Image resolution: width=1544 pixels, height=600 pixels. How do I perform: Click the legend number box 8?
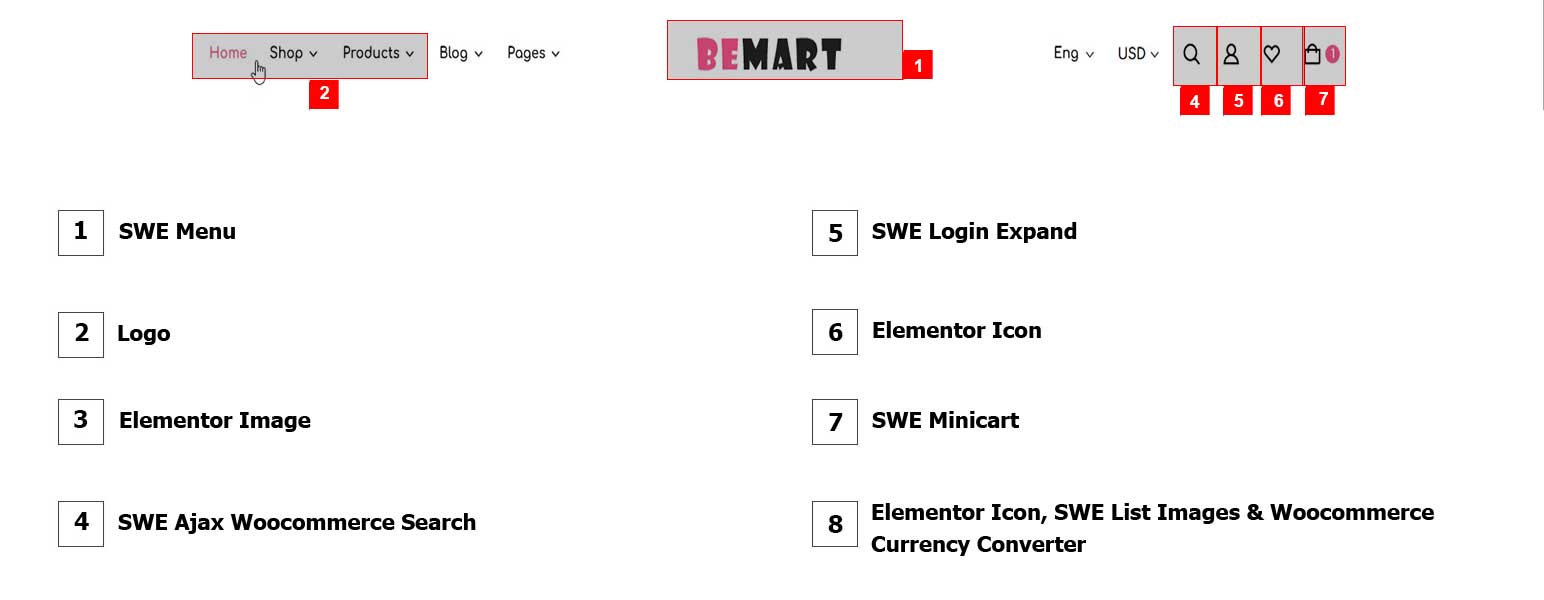point(835,524)
